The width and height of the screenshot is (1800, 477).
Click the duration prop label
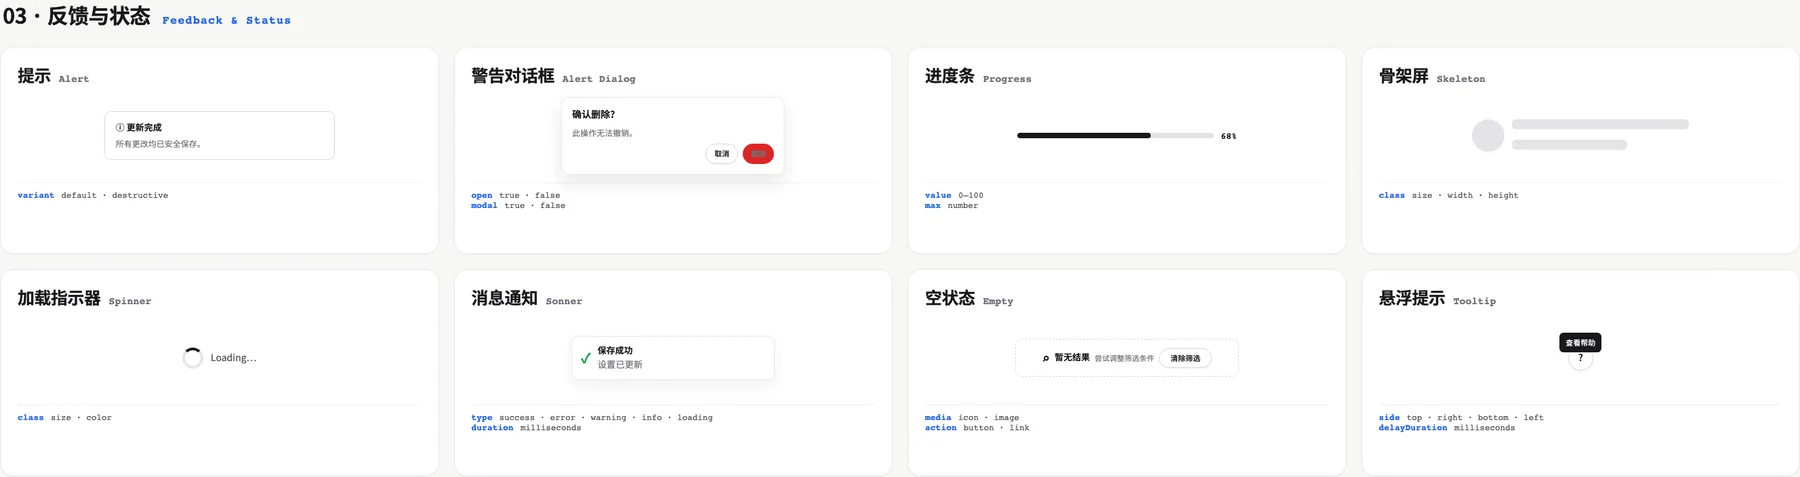492,427
